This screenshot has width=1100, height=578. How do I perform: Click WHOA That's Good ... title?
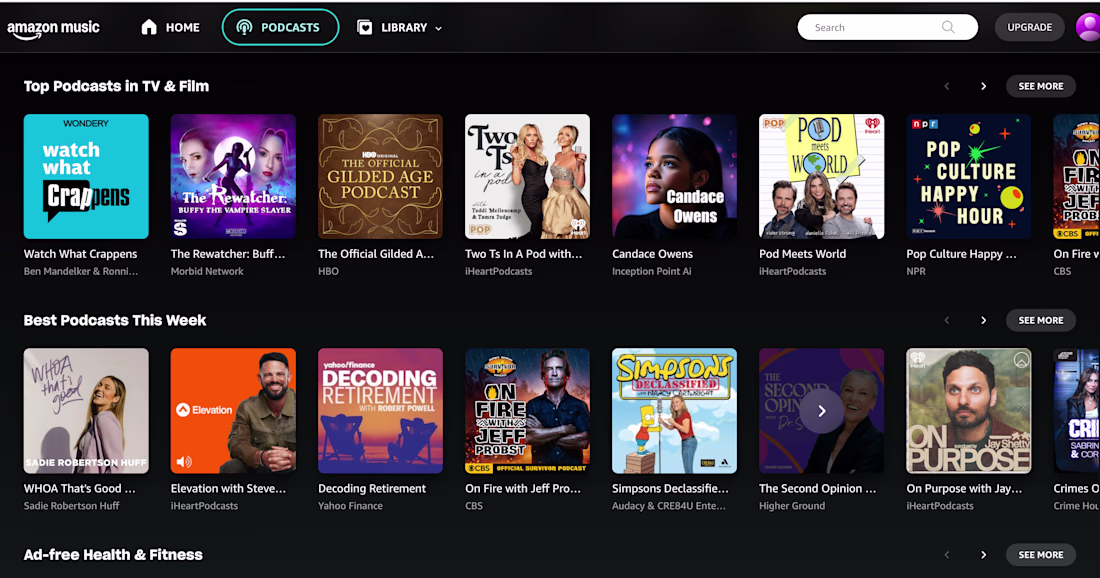pos(80,488)
